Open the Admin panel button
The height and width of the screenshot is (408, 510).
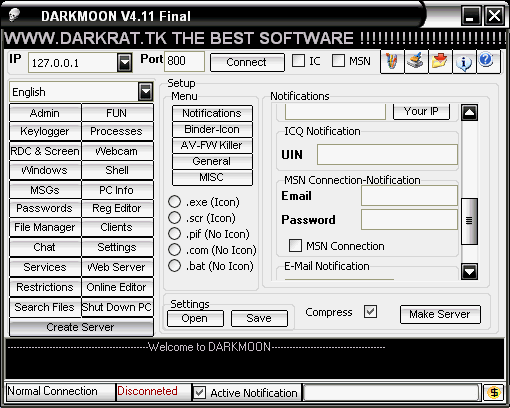(45, 113)
